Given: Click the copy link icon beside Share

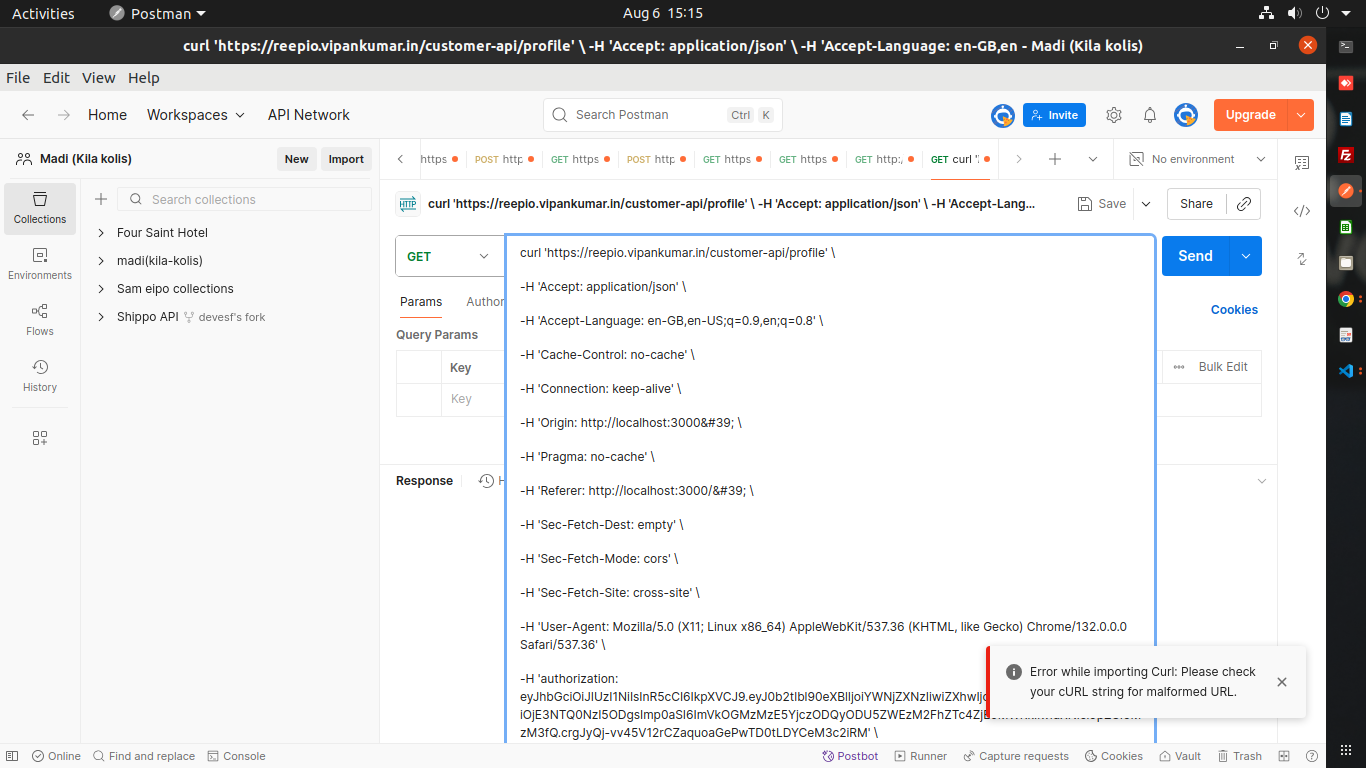Looking at the screenshot, I should [1244, 203].
